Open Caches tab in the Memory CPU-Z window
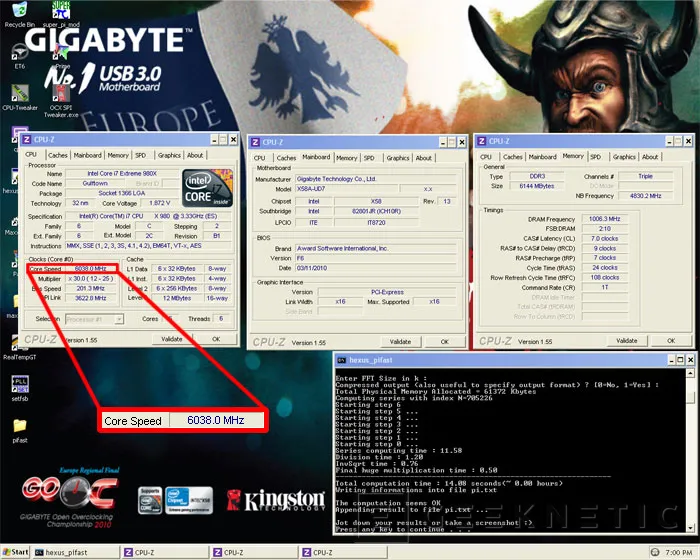Screen dimensions: 700x560 [512, 157]
